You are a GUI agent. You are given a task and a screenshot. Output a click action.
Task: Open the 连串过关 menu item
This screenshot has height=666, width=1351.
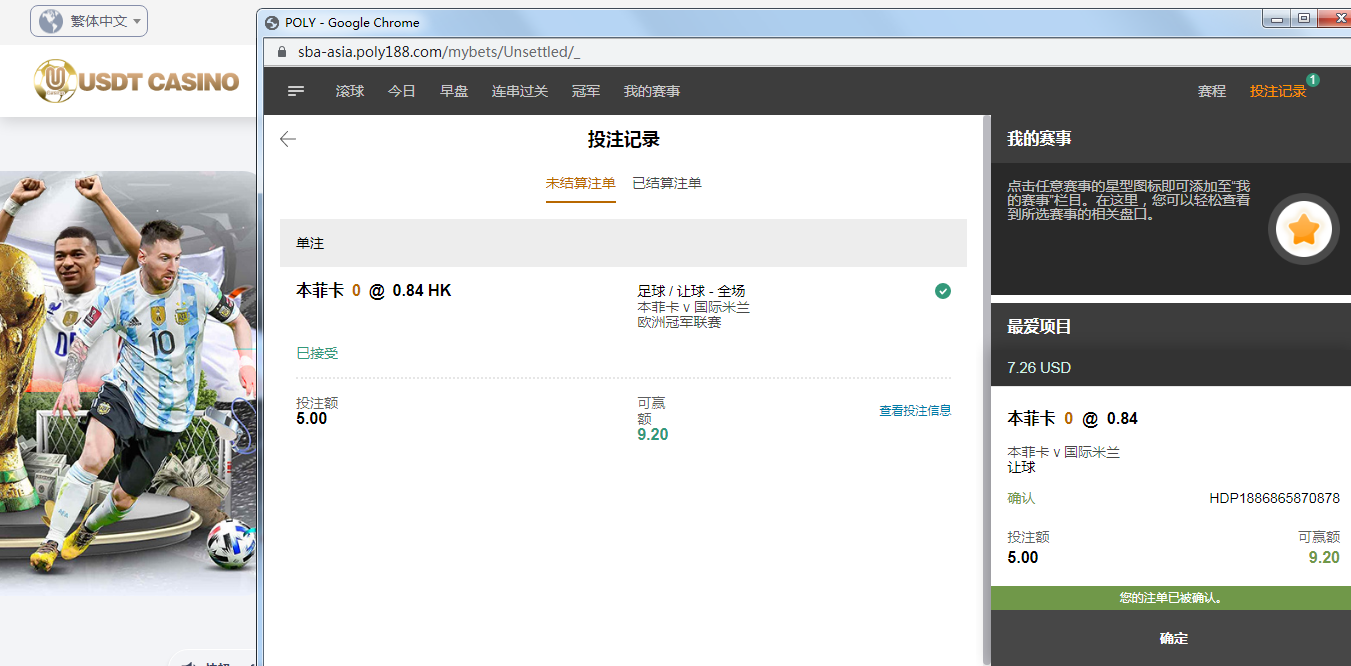520,91
